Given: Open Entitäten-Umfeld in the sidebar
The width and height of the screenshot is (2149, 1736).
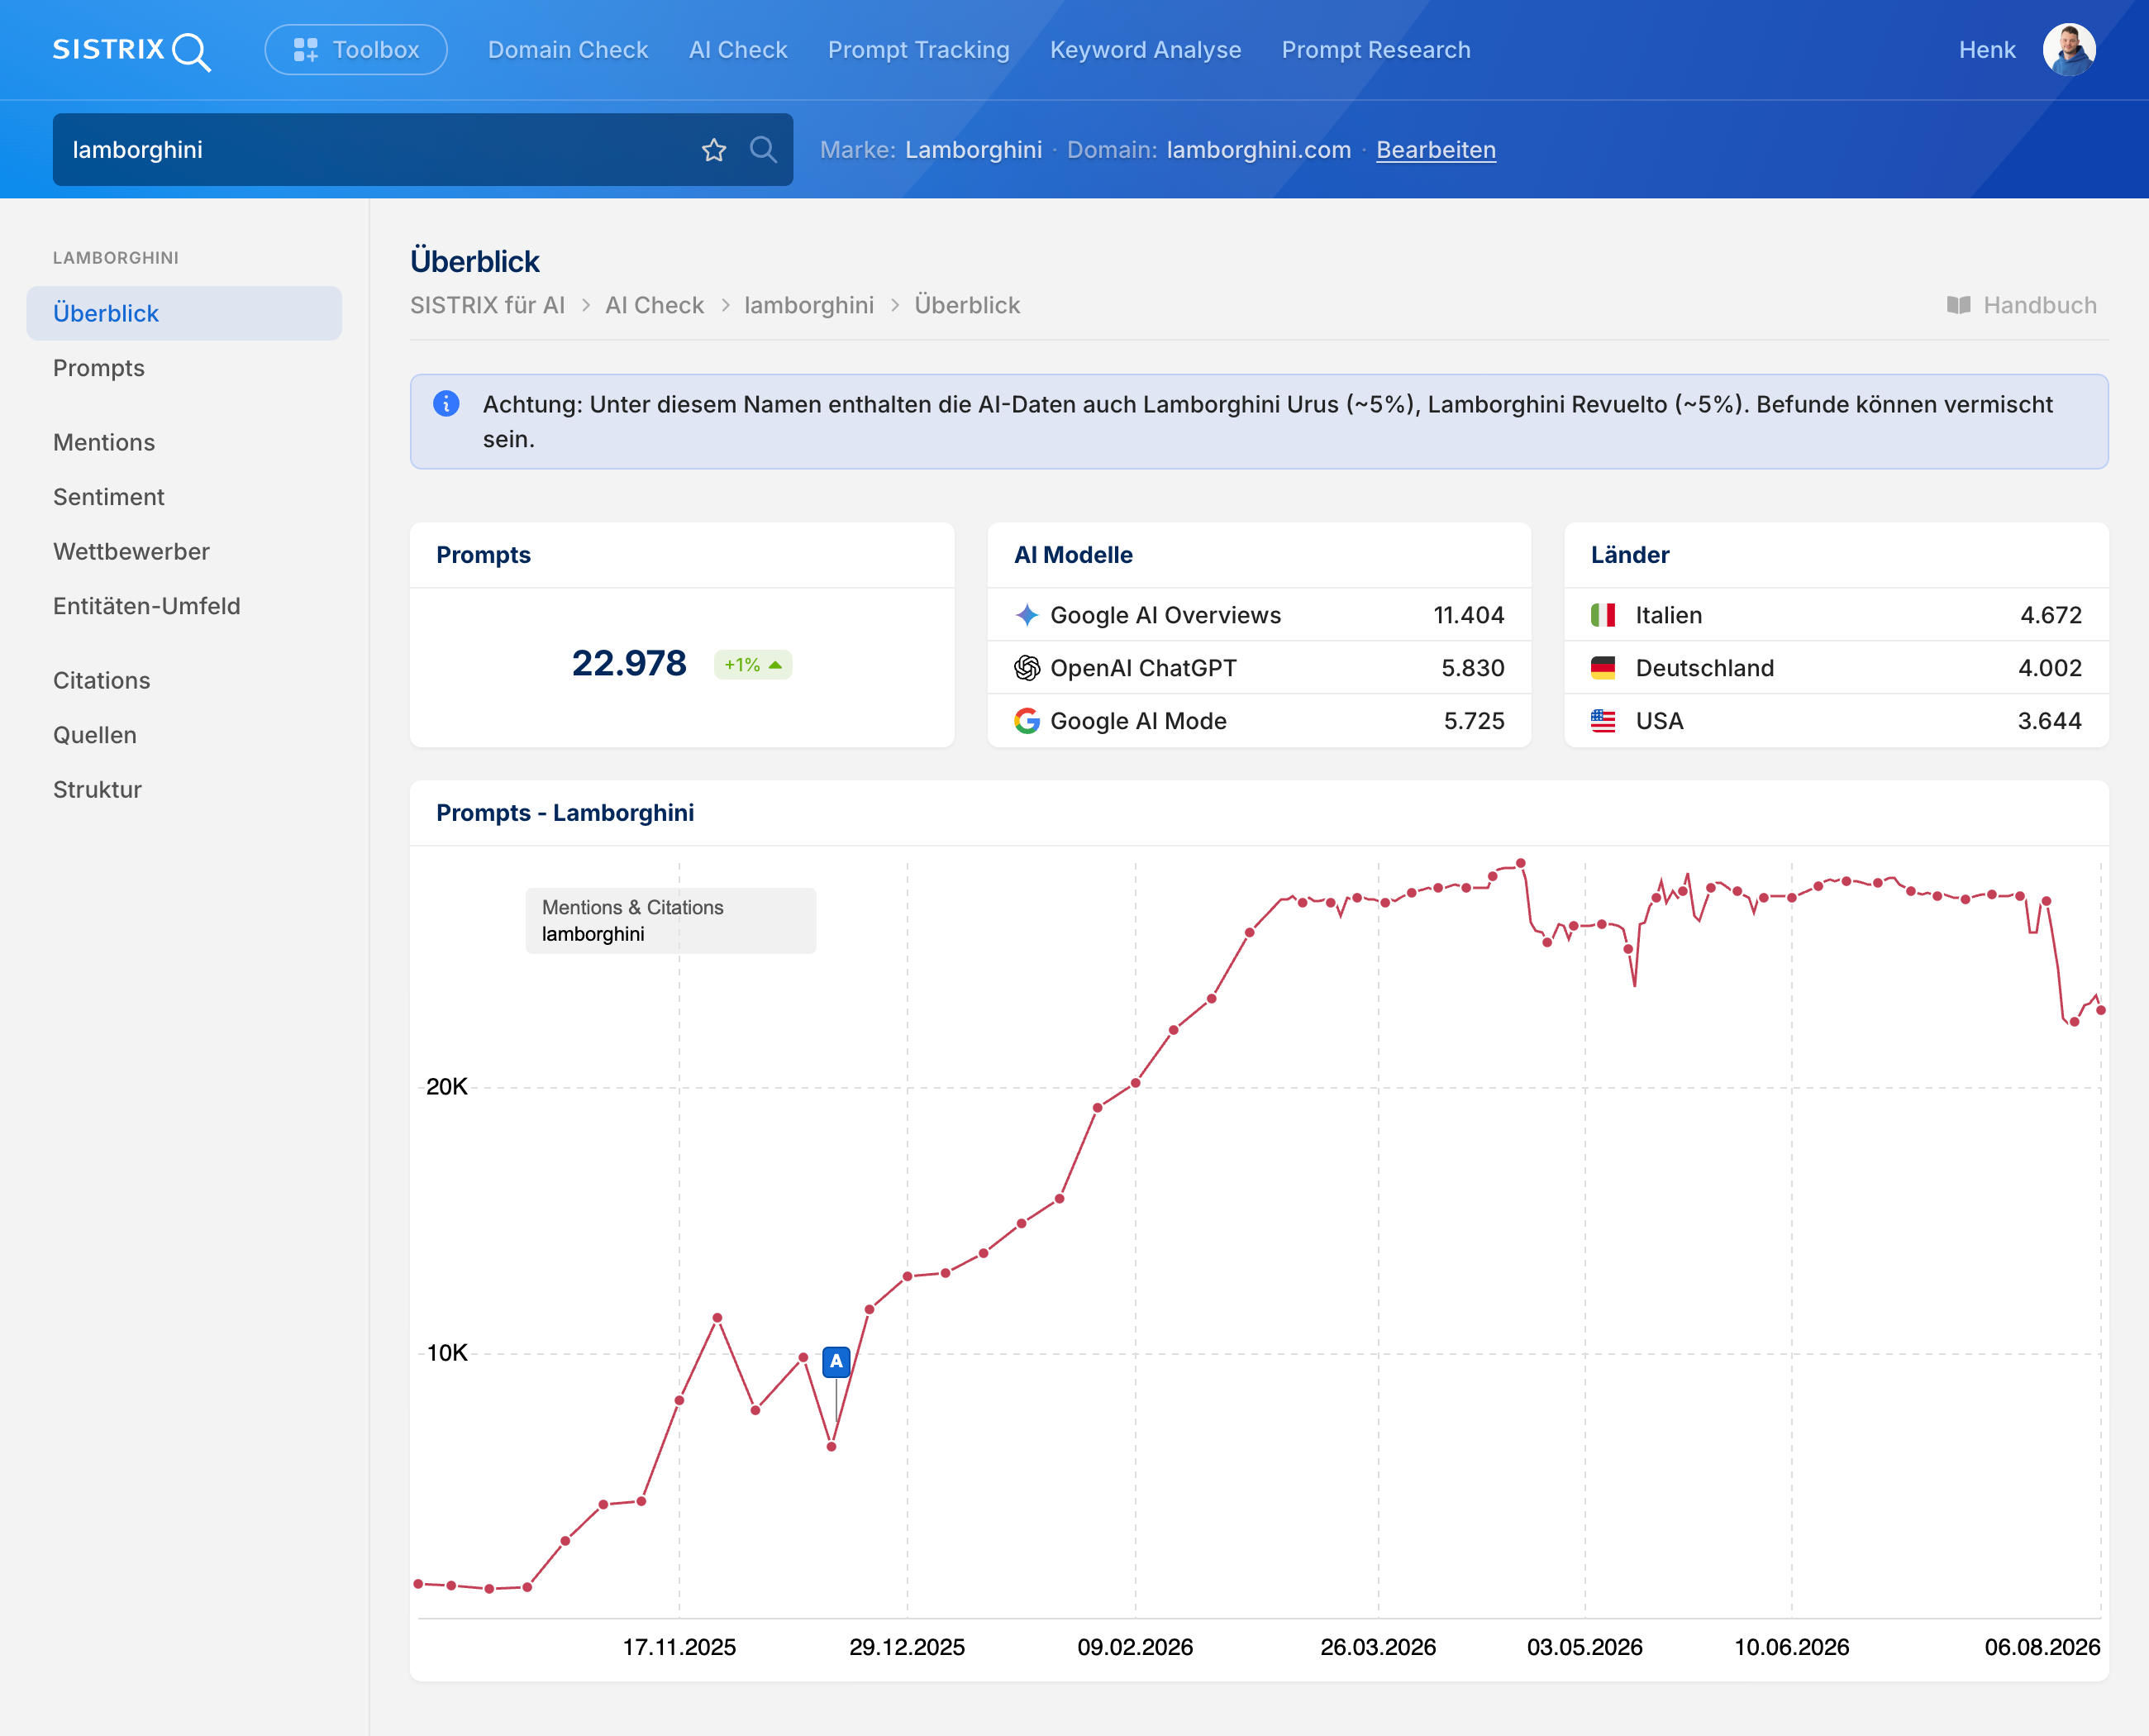Looking at the screenshot, I should (x=147, y=606).
